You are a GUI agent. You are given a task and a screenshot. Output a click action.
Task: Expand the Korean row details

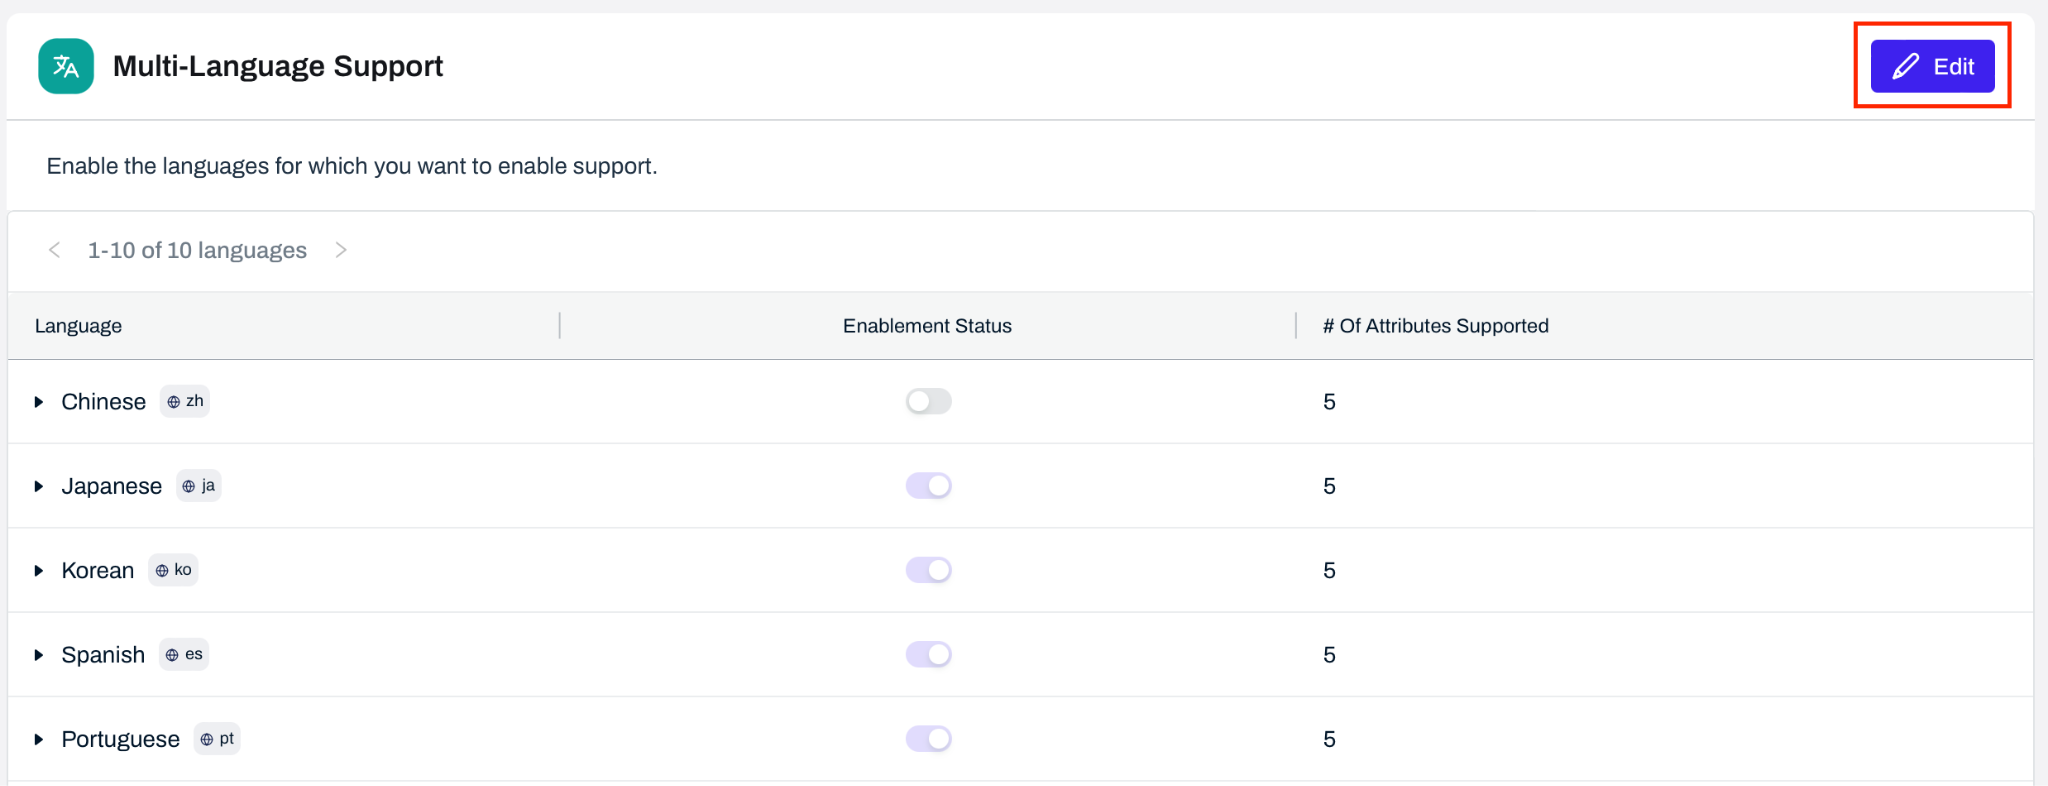click(x=39, y=571)
